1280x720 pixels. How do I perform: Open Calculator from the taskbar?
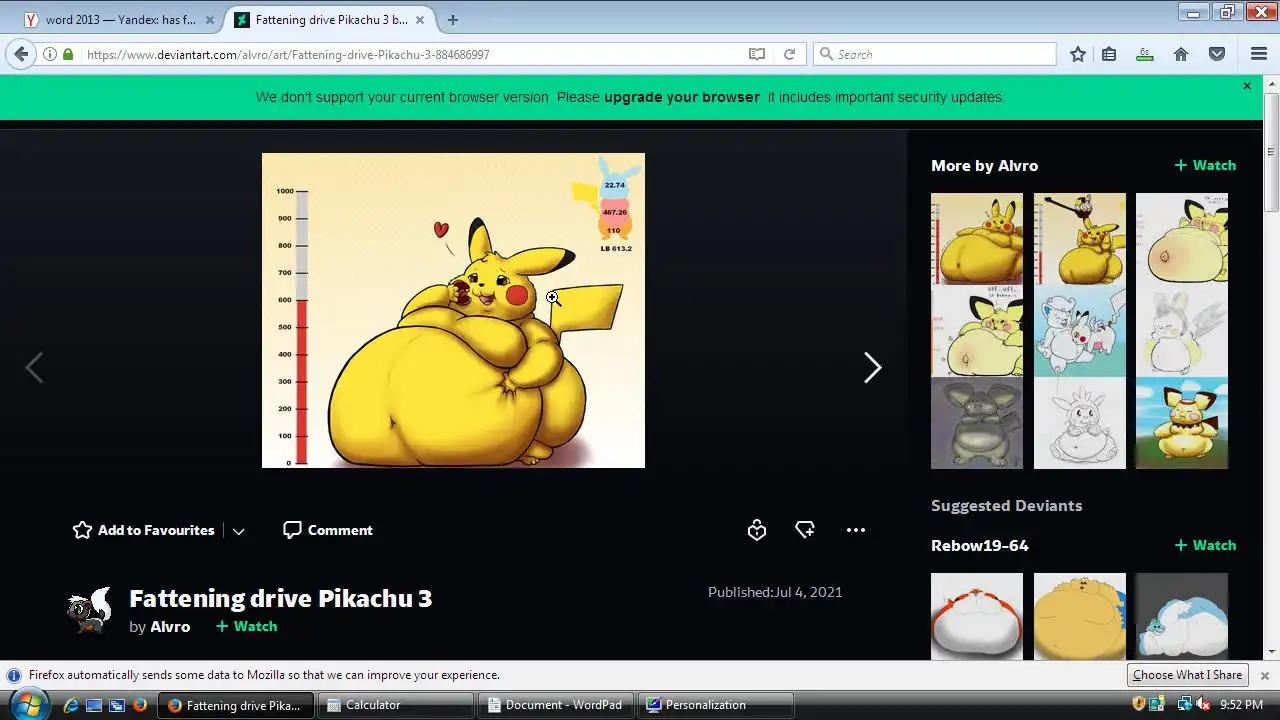point(396,705)
